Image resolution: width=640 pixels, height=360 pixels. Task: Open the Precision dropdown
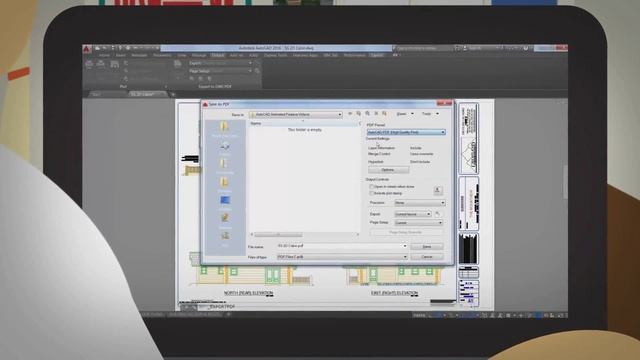420,203
